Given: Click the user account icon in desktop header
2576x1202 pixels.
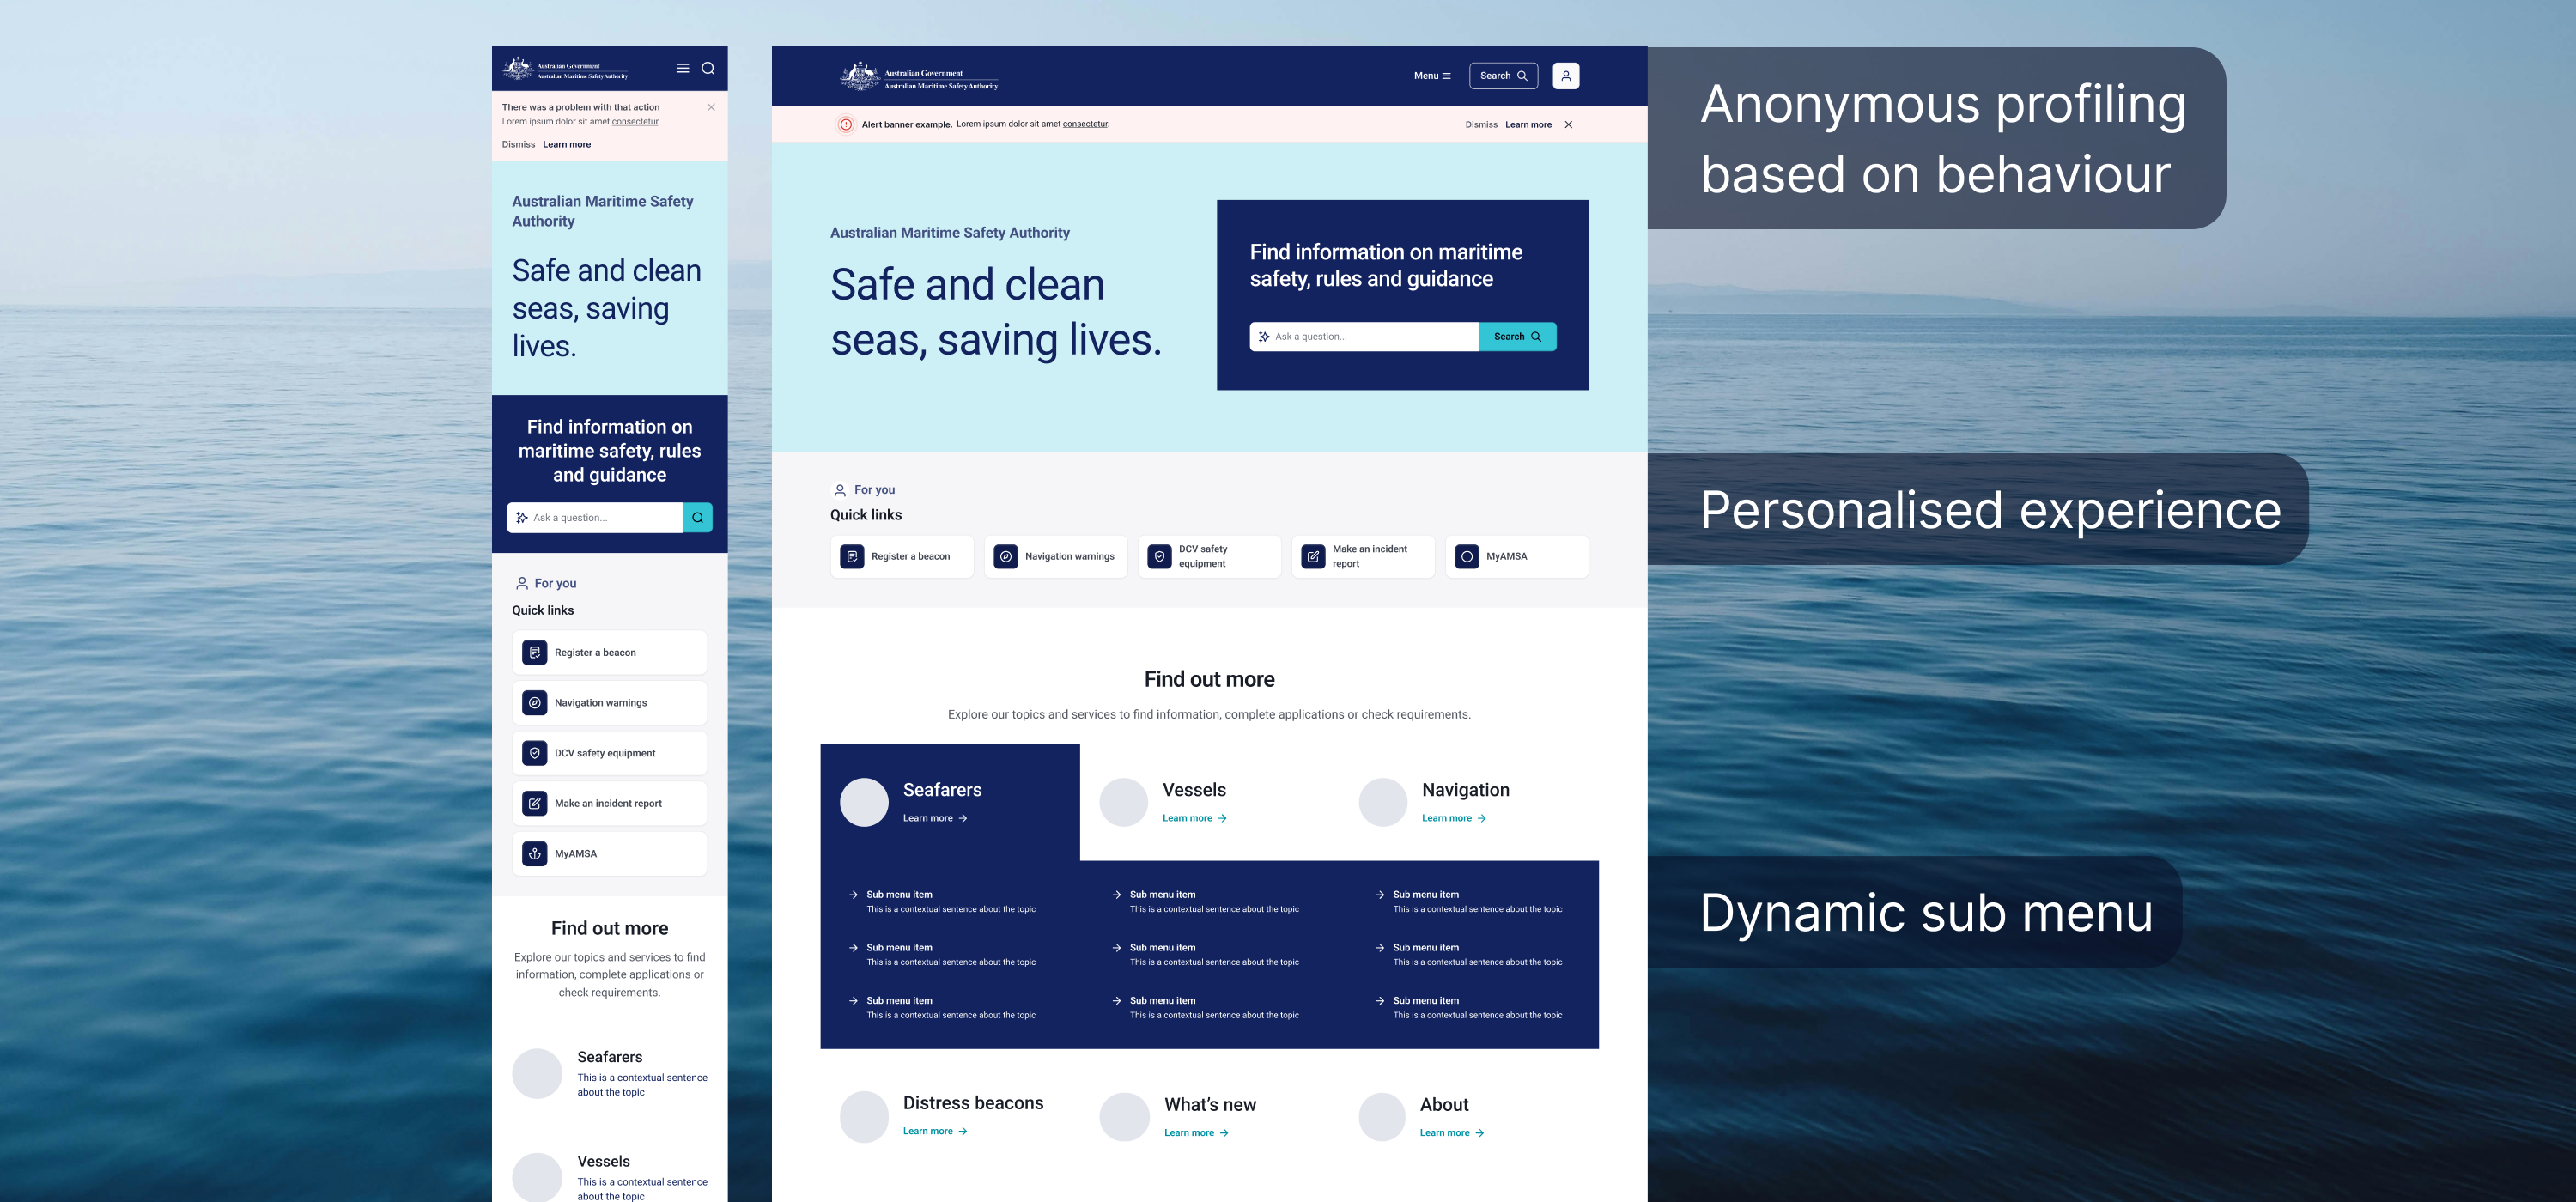Looking at the screenshot, I should tap(1566, 76).
